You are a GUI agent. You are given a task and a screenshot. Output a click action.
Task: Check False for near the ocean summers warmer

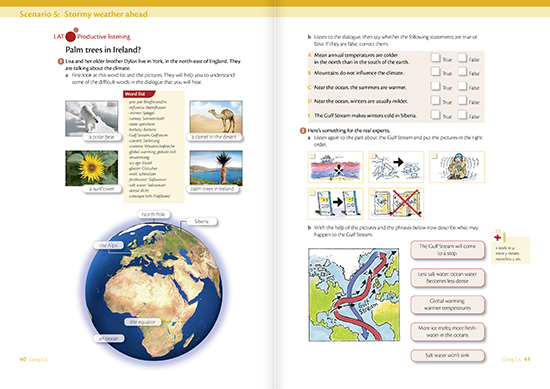pos(462,86)
